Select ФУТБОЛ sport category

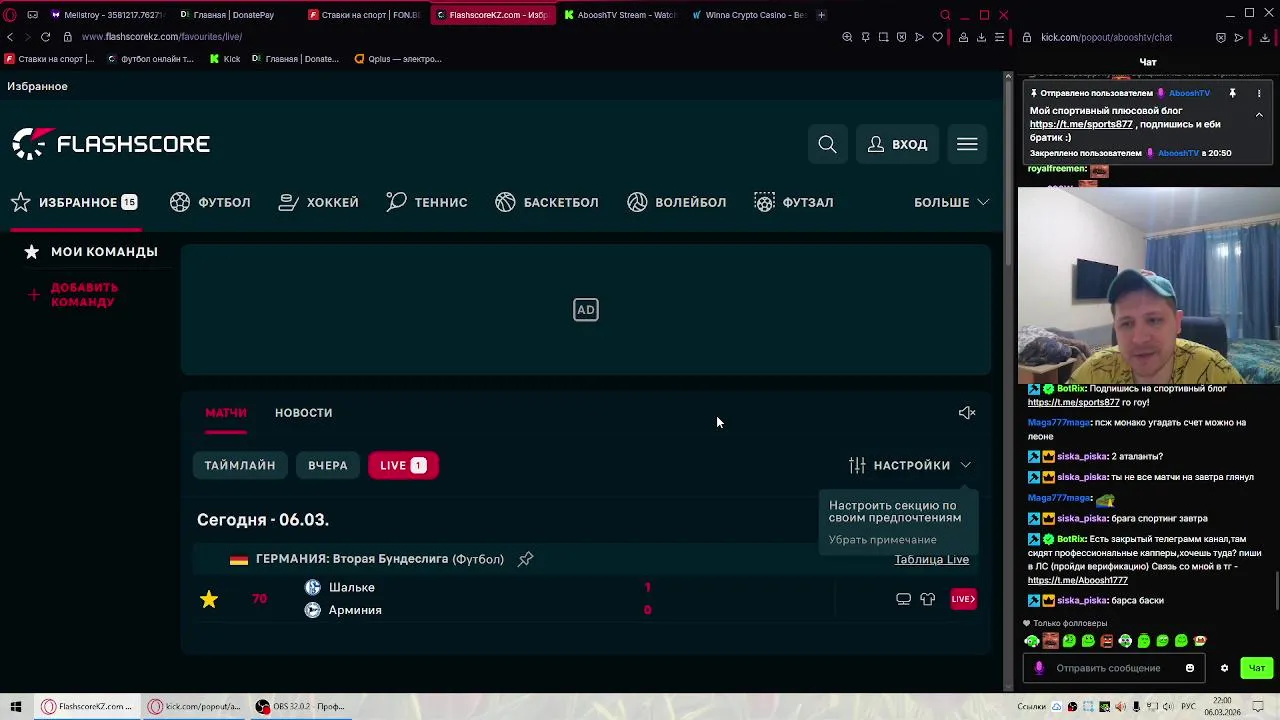tap(210, 202)
